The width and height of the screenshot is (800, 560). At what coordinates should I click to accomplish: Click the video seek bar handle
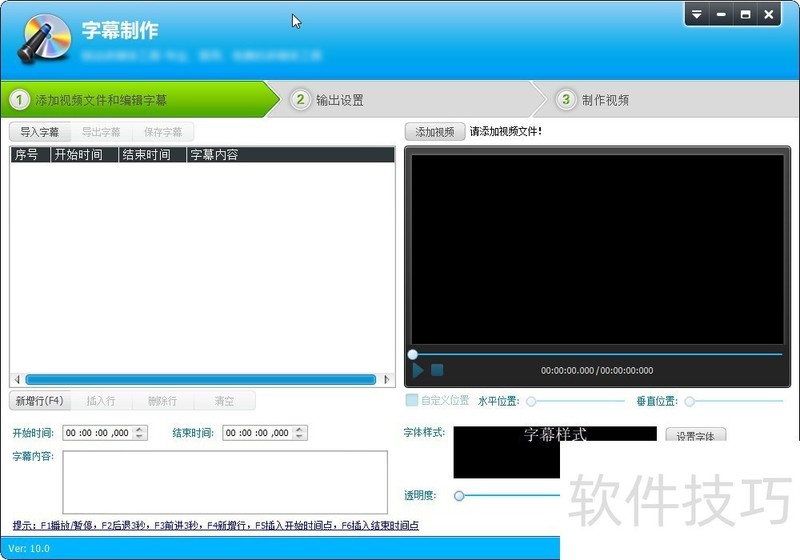pyautogui.click(x=413, y=354)
